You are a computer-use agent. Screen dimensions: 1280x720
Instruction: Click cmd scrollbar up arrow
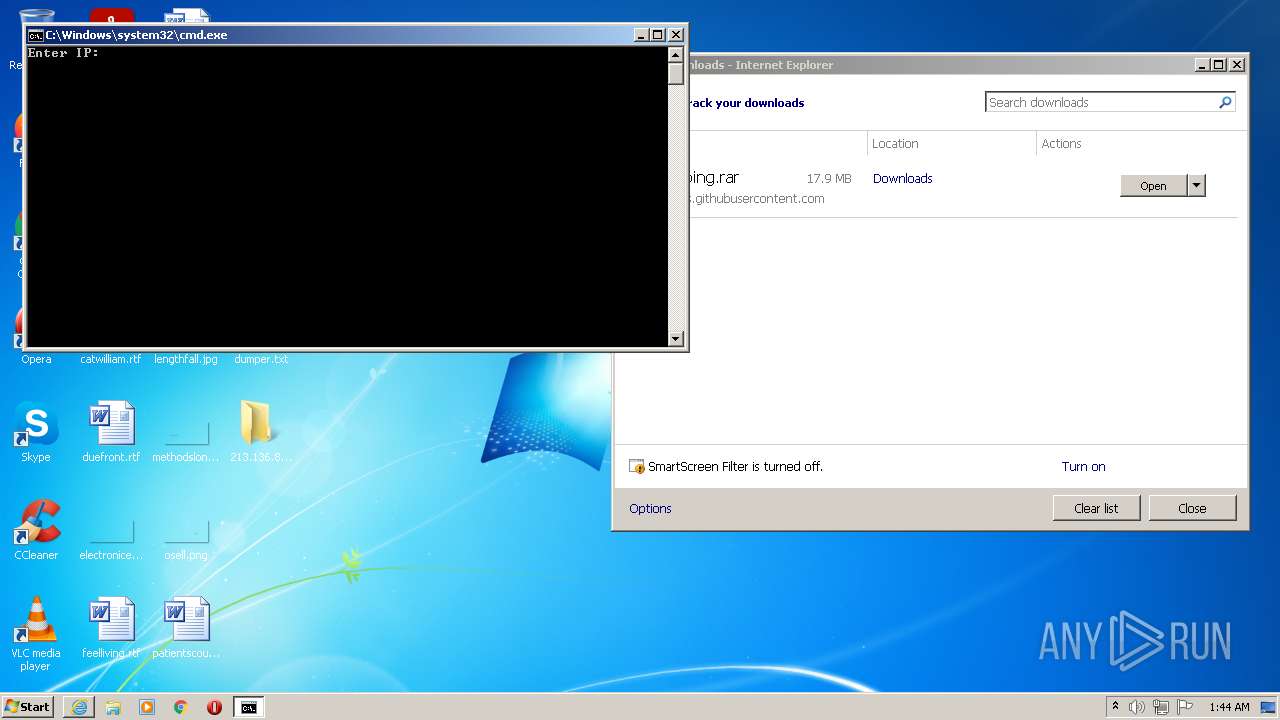[676, 54]
